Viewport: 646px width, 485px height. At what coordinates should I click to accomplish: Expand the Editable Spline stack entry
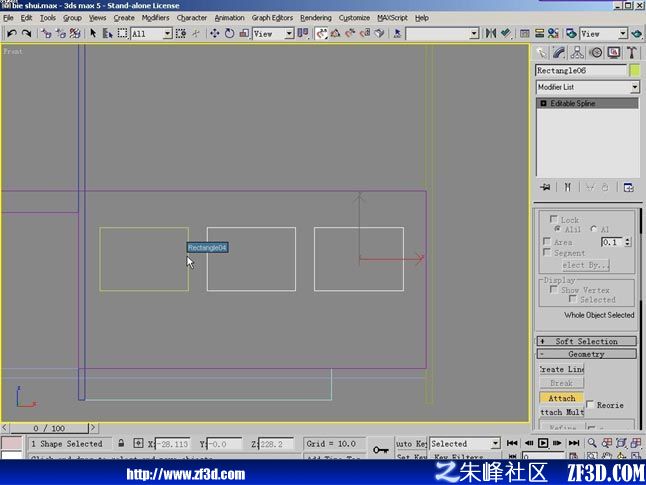(543, 103)
